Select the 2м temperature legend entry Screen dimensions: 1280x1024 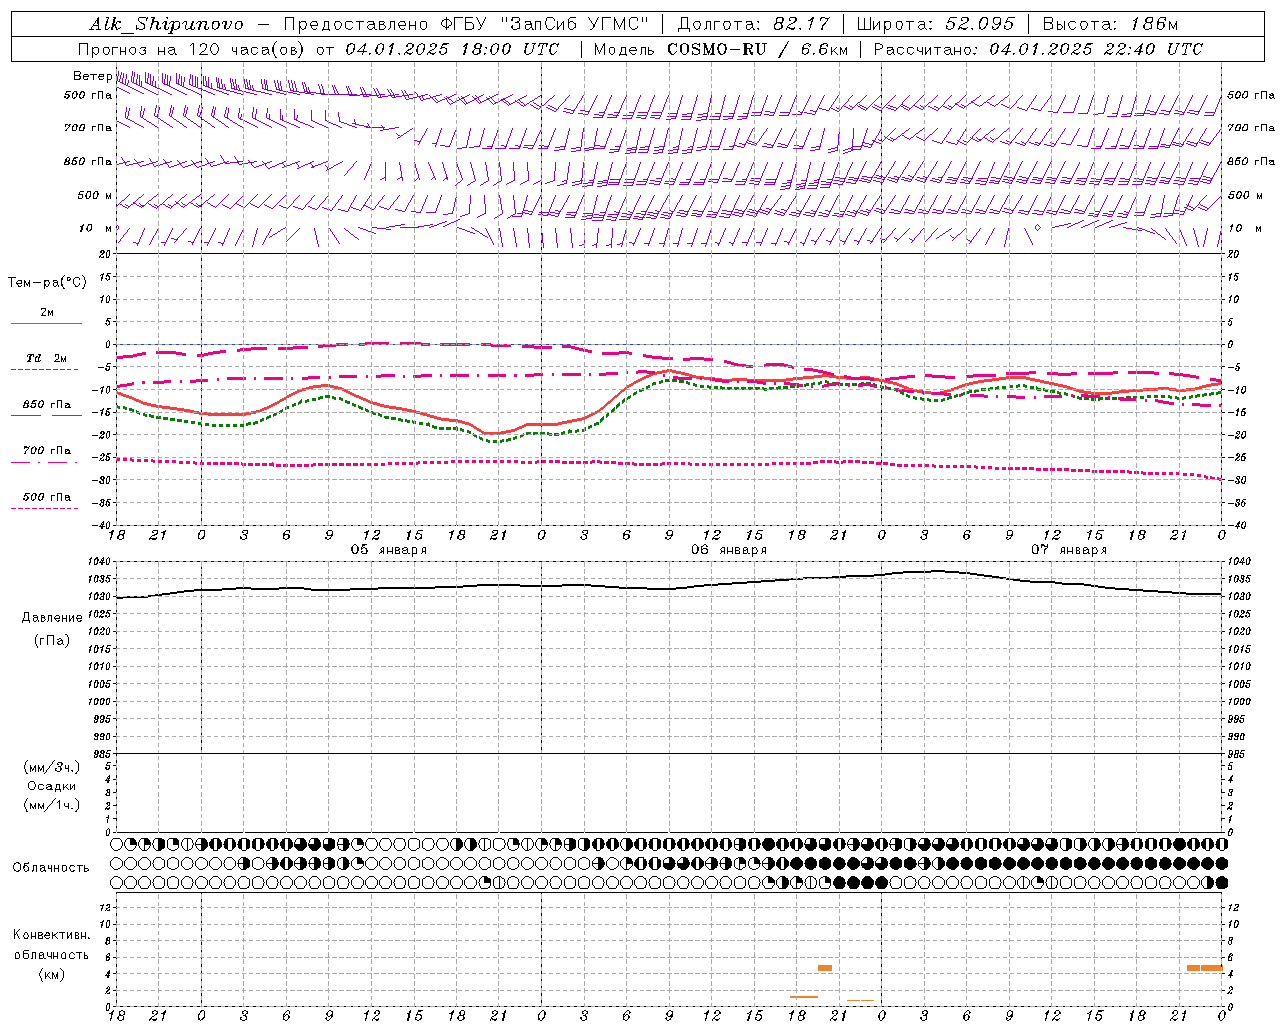(x=47, y=312)
